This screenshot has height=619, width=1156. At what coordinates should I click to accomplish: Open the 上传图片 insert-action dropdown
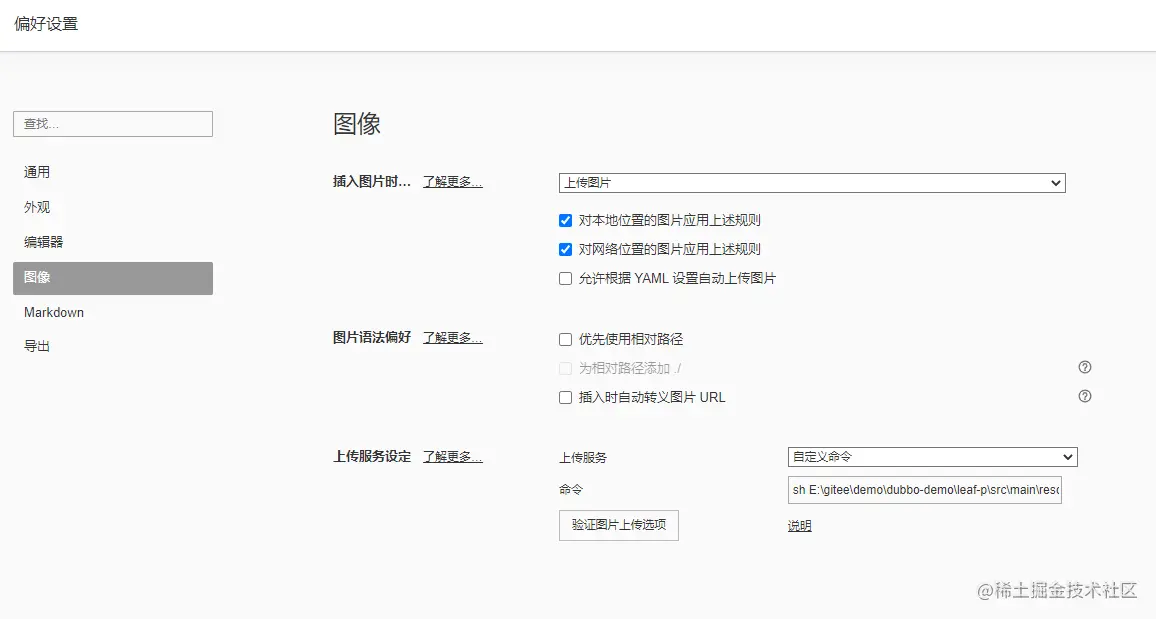[x=812, y=183]
